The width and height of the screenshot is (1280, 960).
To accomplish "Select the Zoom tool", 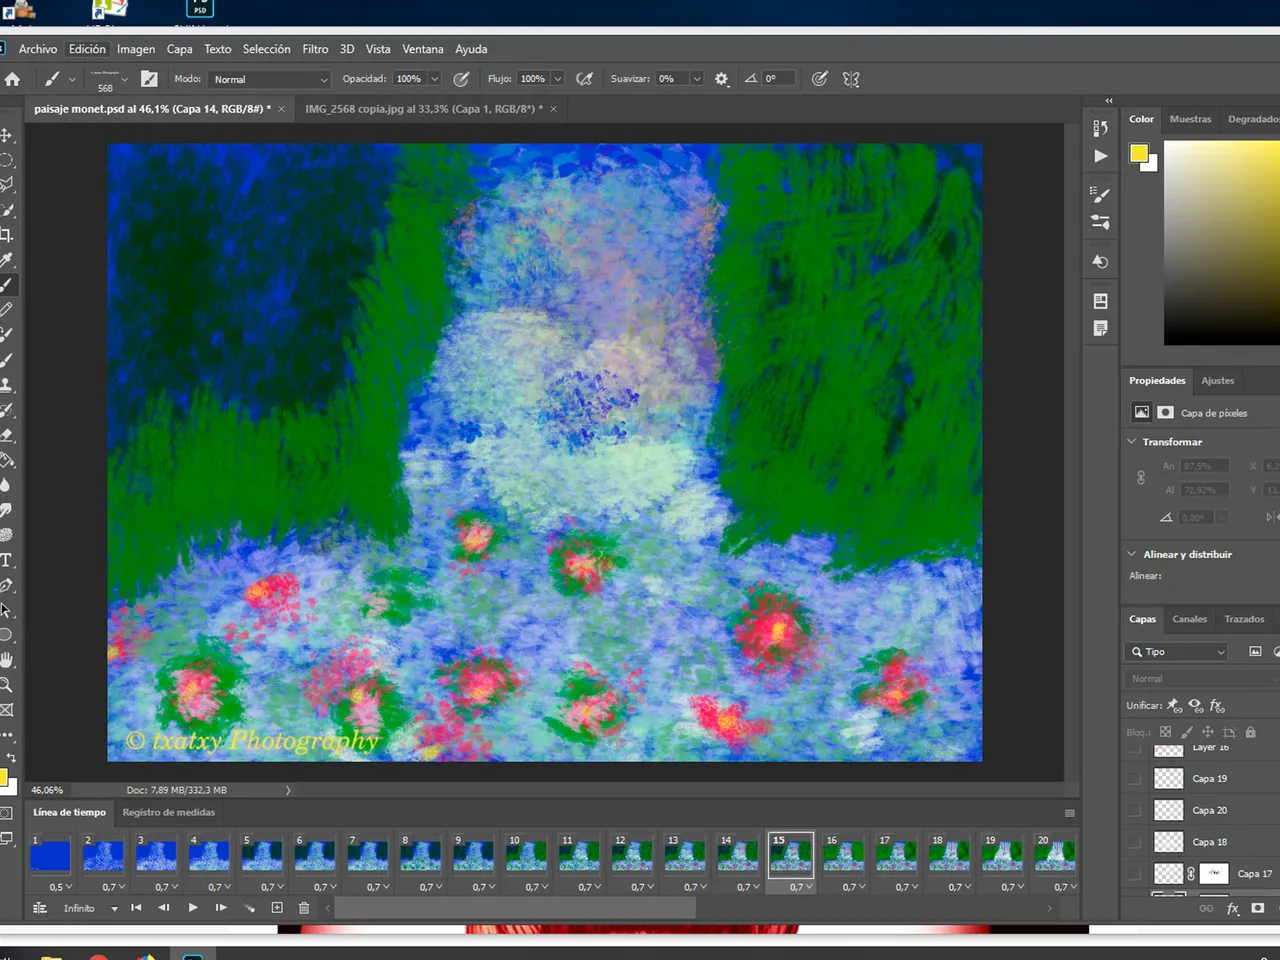I will (6, 685).
